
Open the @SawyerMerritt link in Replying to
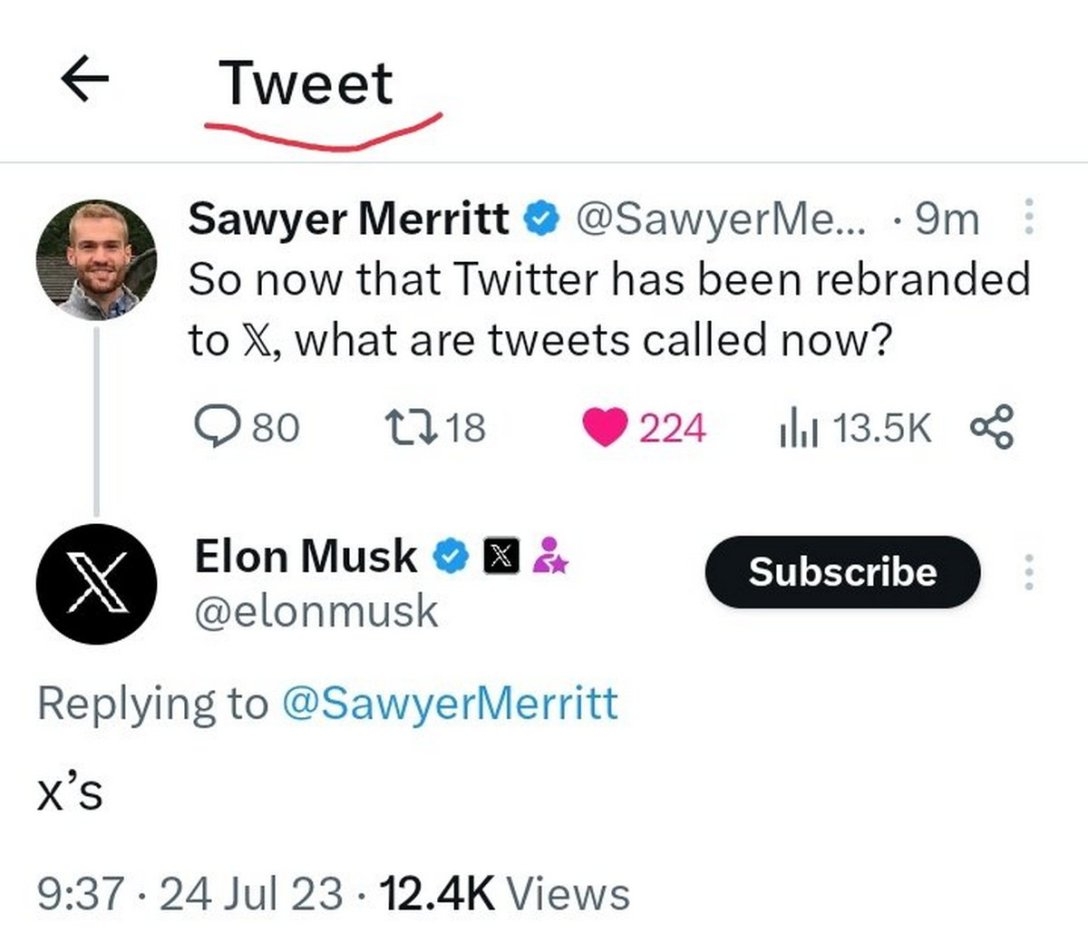pos(450,704)
